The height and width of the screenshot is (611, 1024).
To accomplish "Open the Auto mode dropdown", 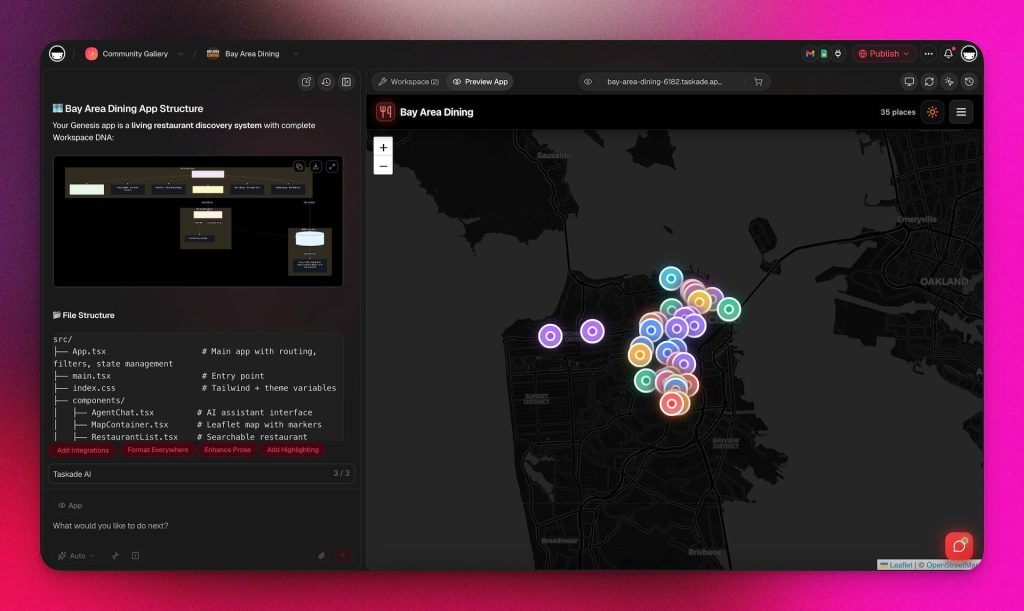I will pyautogui.click(x=76, y=556).
